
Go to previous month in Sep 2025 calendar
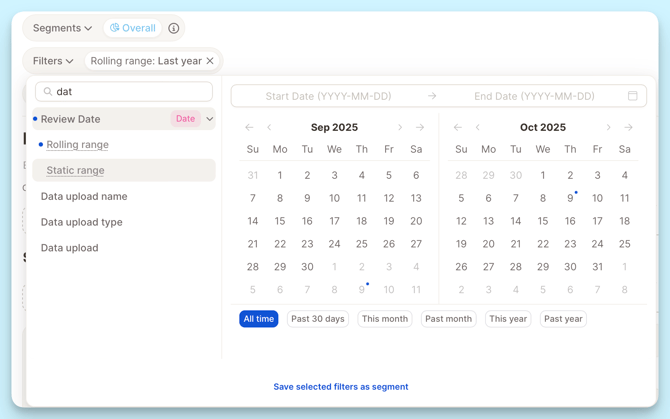tap(269, 128)
